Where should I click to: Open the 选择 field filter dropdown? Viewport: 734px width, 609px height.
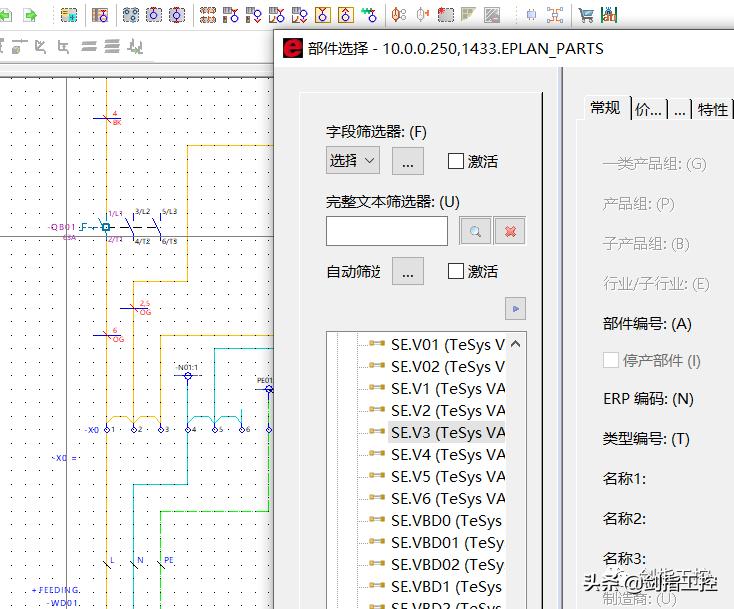(x=352, y=161)
